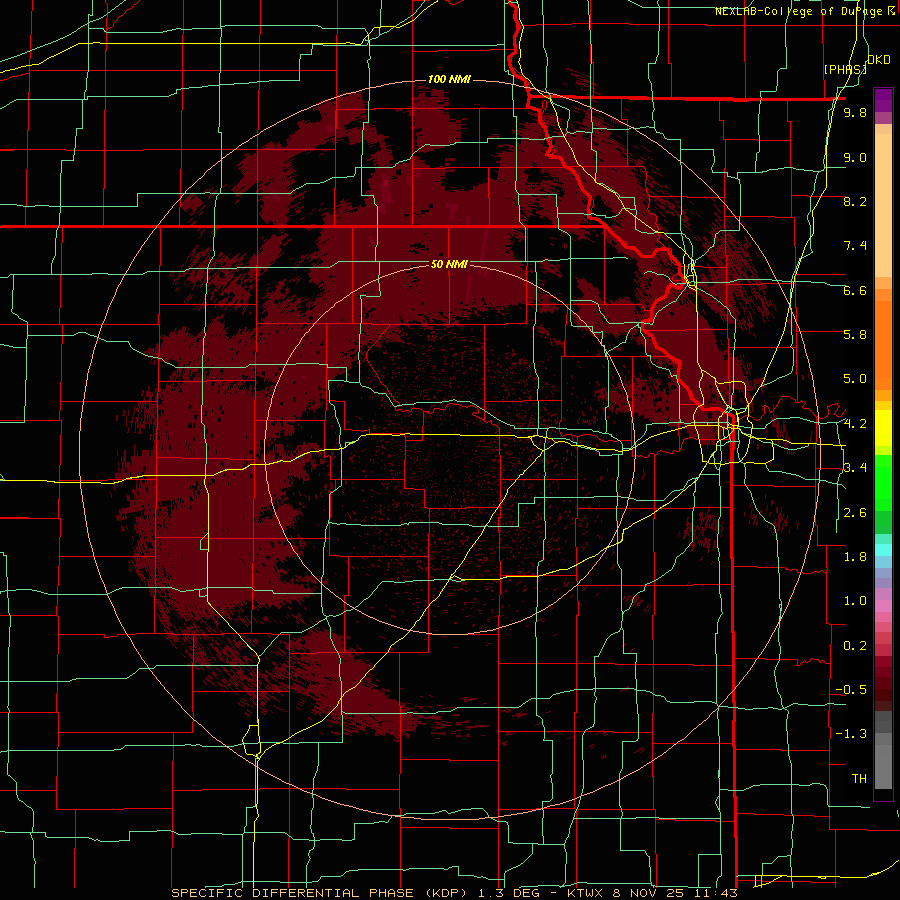Click the DKD label above the color scale
This screenshot has width=900, height=900.
tap(879, 60)
